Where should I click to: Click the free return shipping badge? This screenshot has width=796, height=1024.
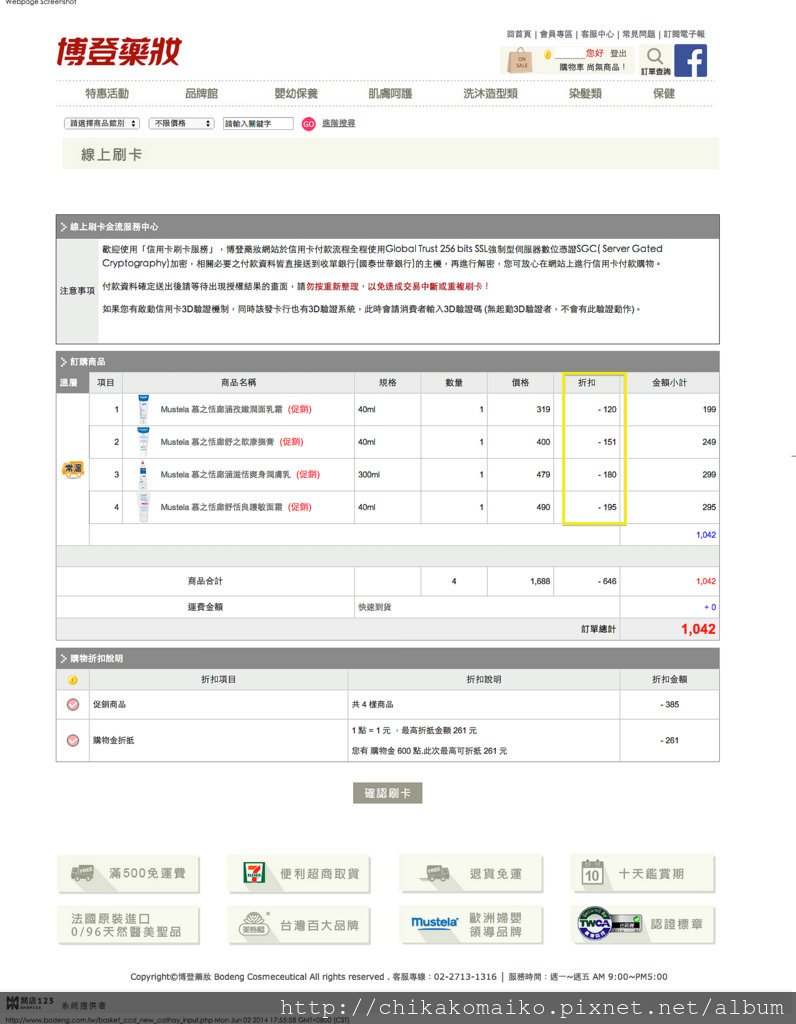pyautogui.click(x=471, y=874)
